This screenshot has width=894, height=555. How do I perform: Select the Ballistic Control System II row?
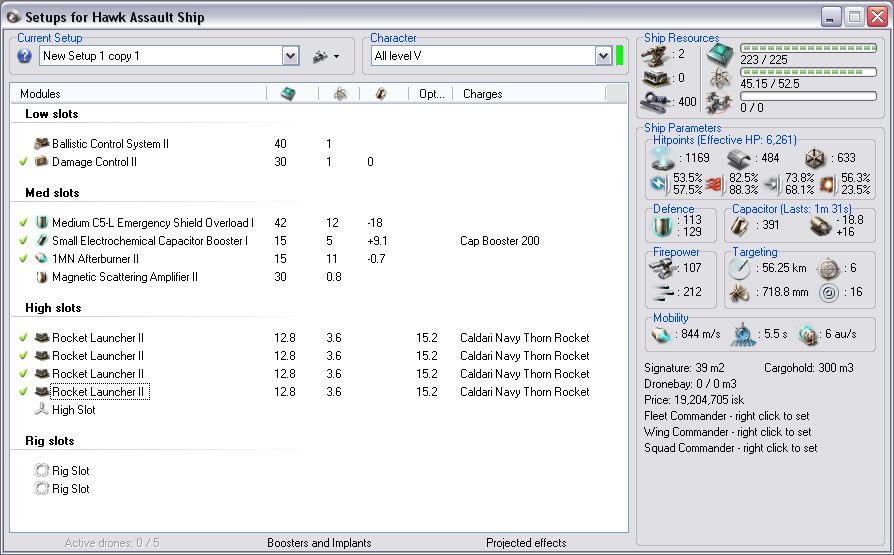tap(319, 143)
